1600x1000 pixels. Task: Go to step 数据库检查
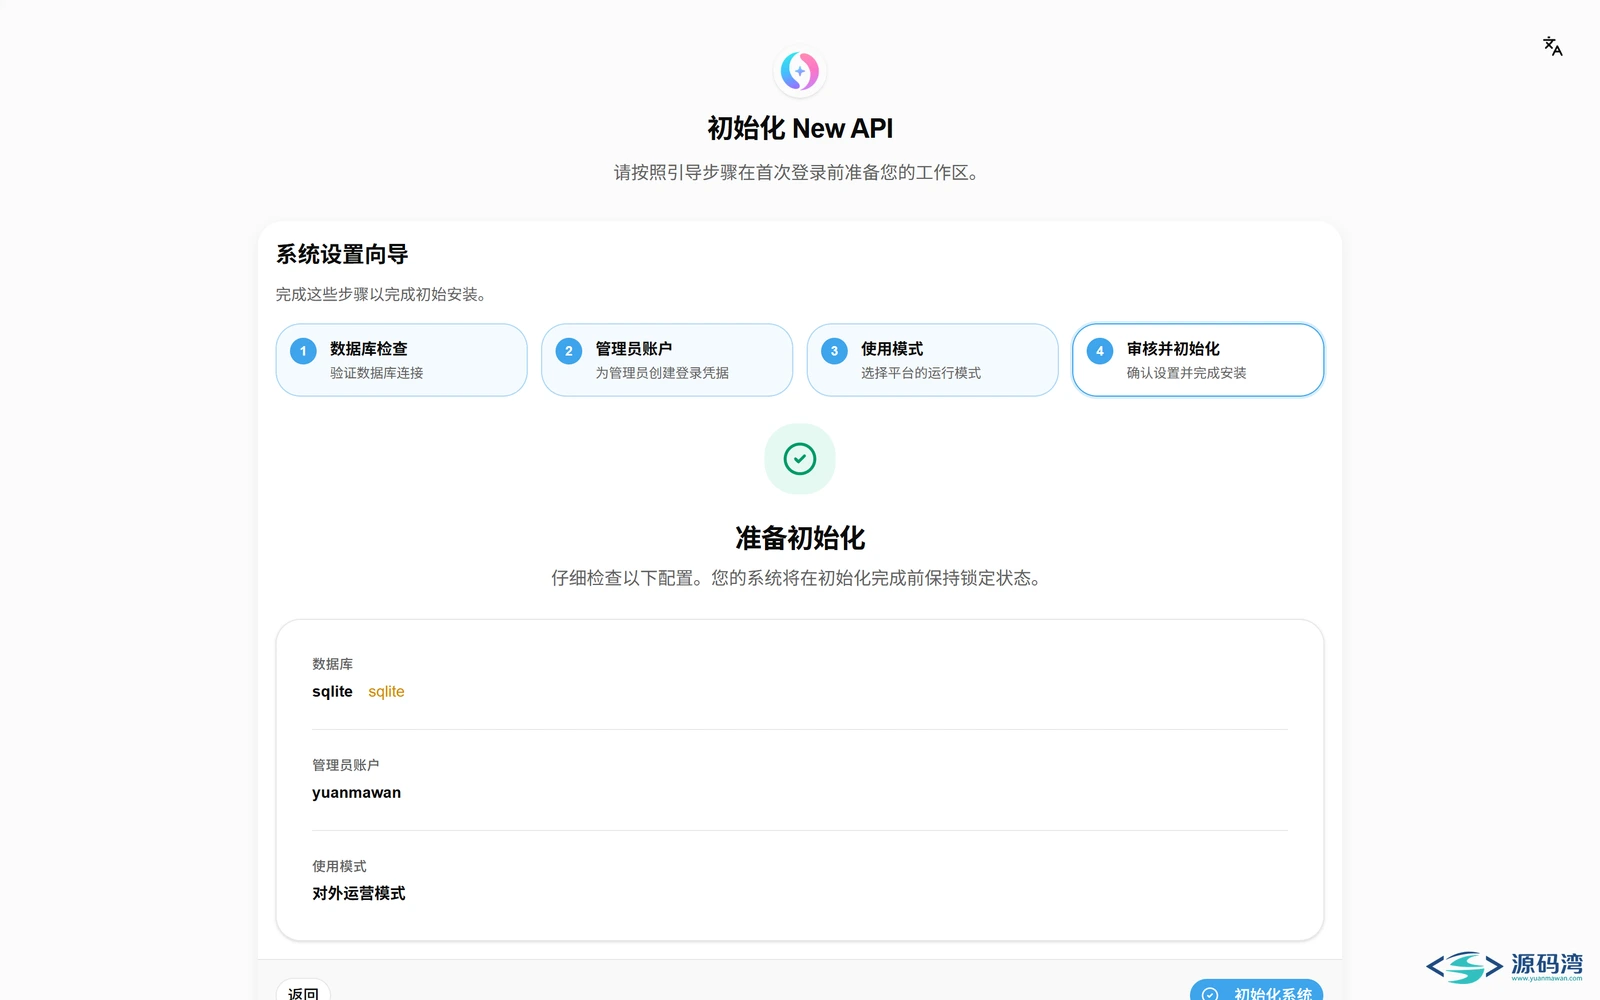(401, 360)
